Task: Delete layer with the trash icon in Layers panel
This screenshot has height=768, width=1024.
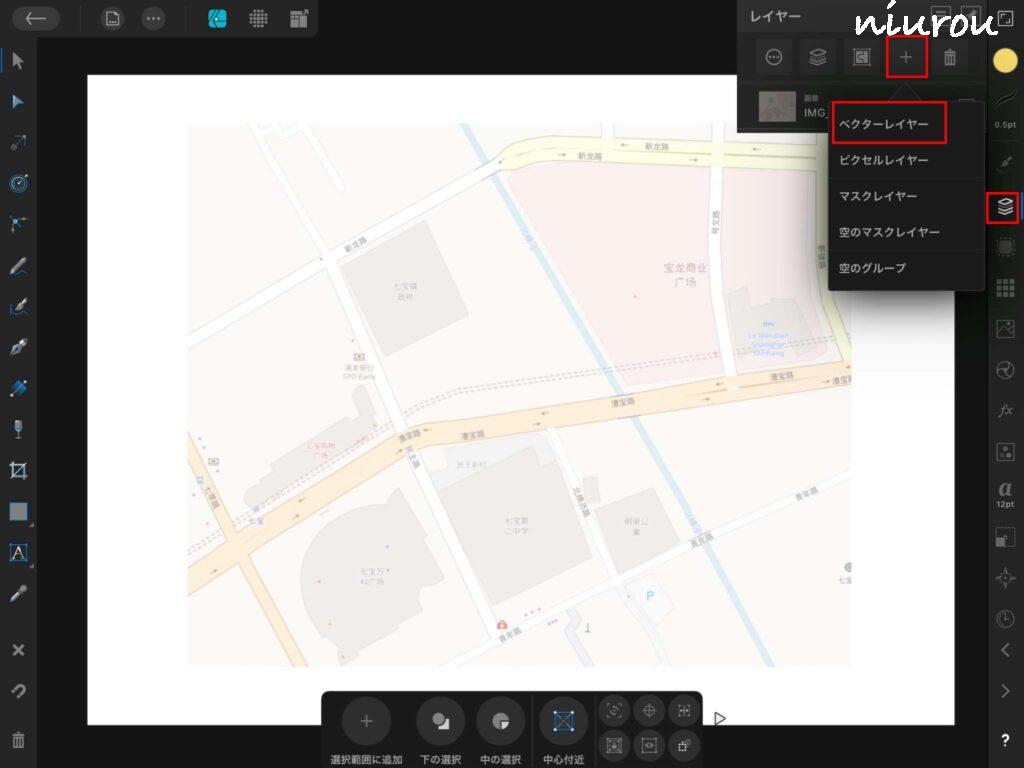Action: [x=950, y=58]
